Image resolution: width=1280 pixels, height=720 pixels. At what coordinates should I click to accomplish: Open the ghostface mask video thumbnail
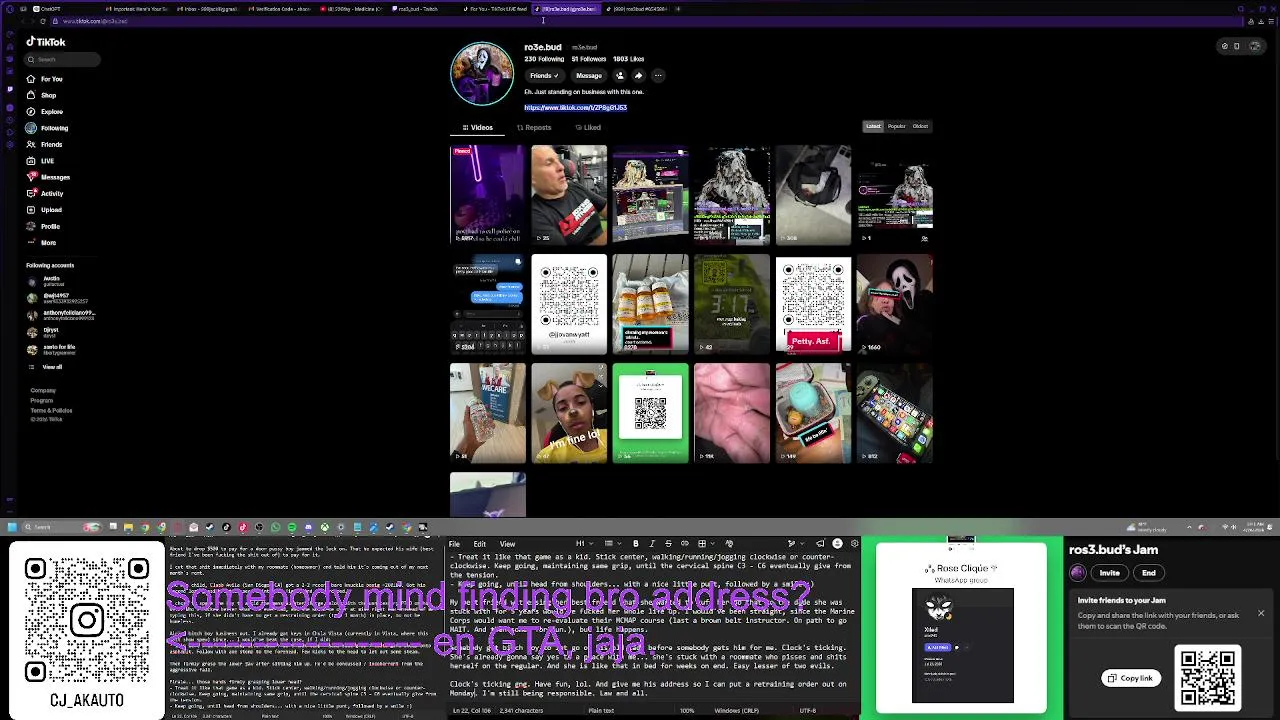click(895, 304)
